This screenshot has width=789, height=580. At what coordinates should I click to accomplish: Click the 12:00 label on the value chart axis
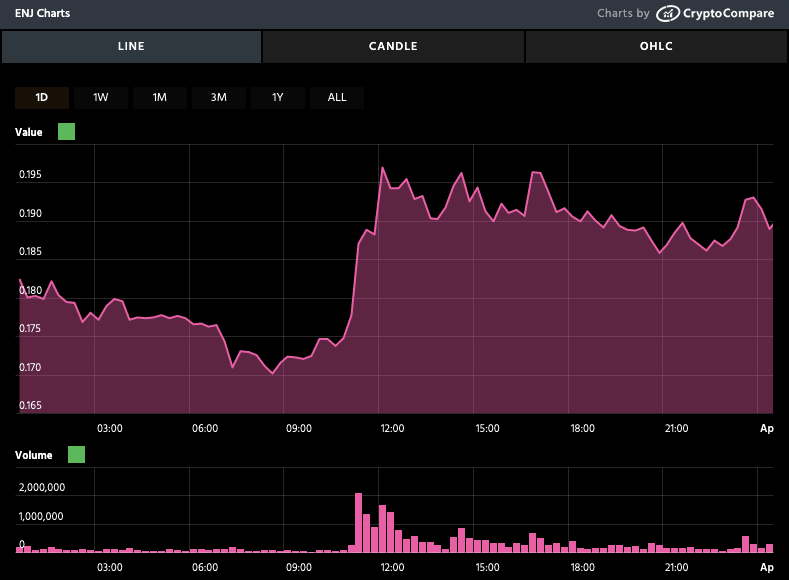pos(392,428)
